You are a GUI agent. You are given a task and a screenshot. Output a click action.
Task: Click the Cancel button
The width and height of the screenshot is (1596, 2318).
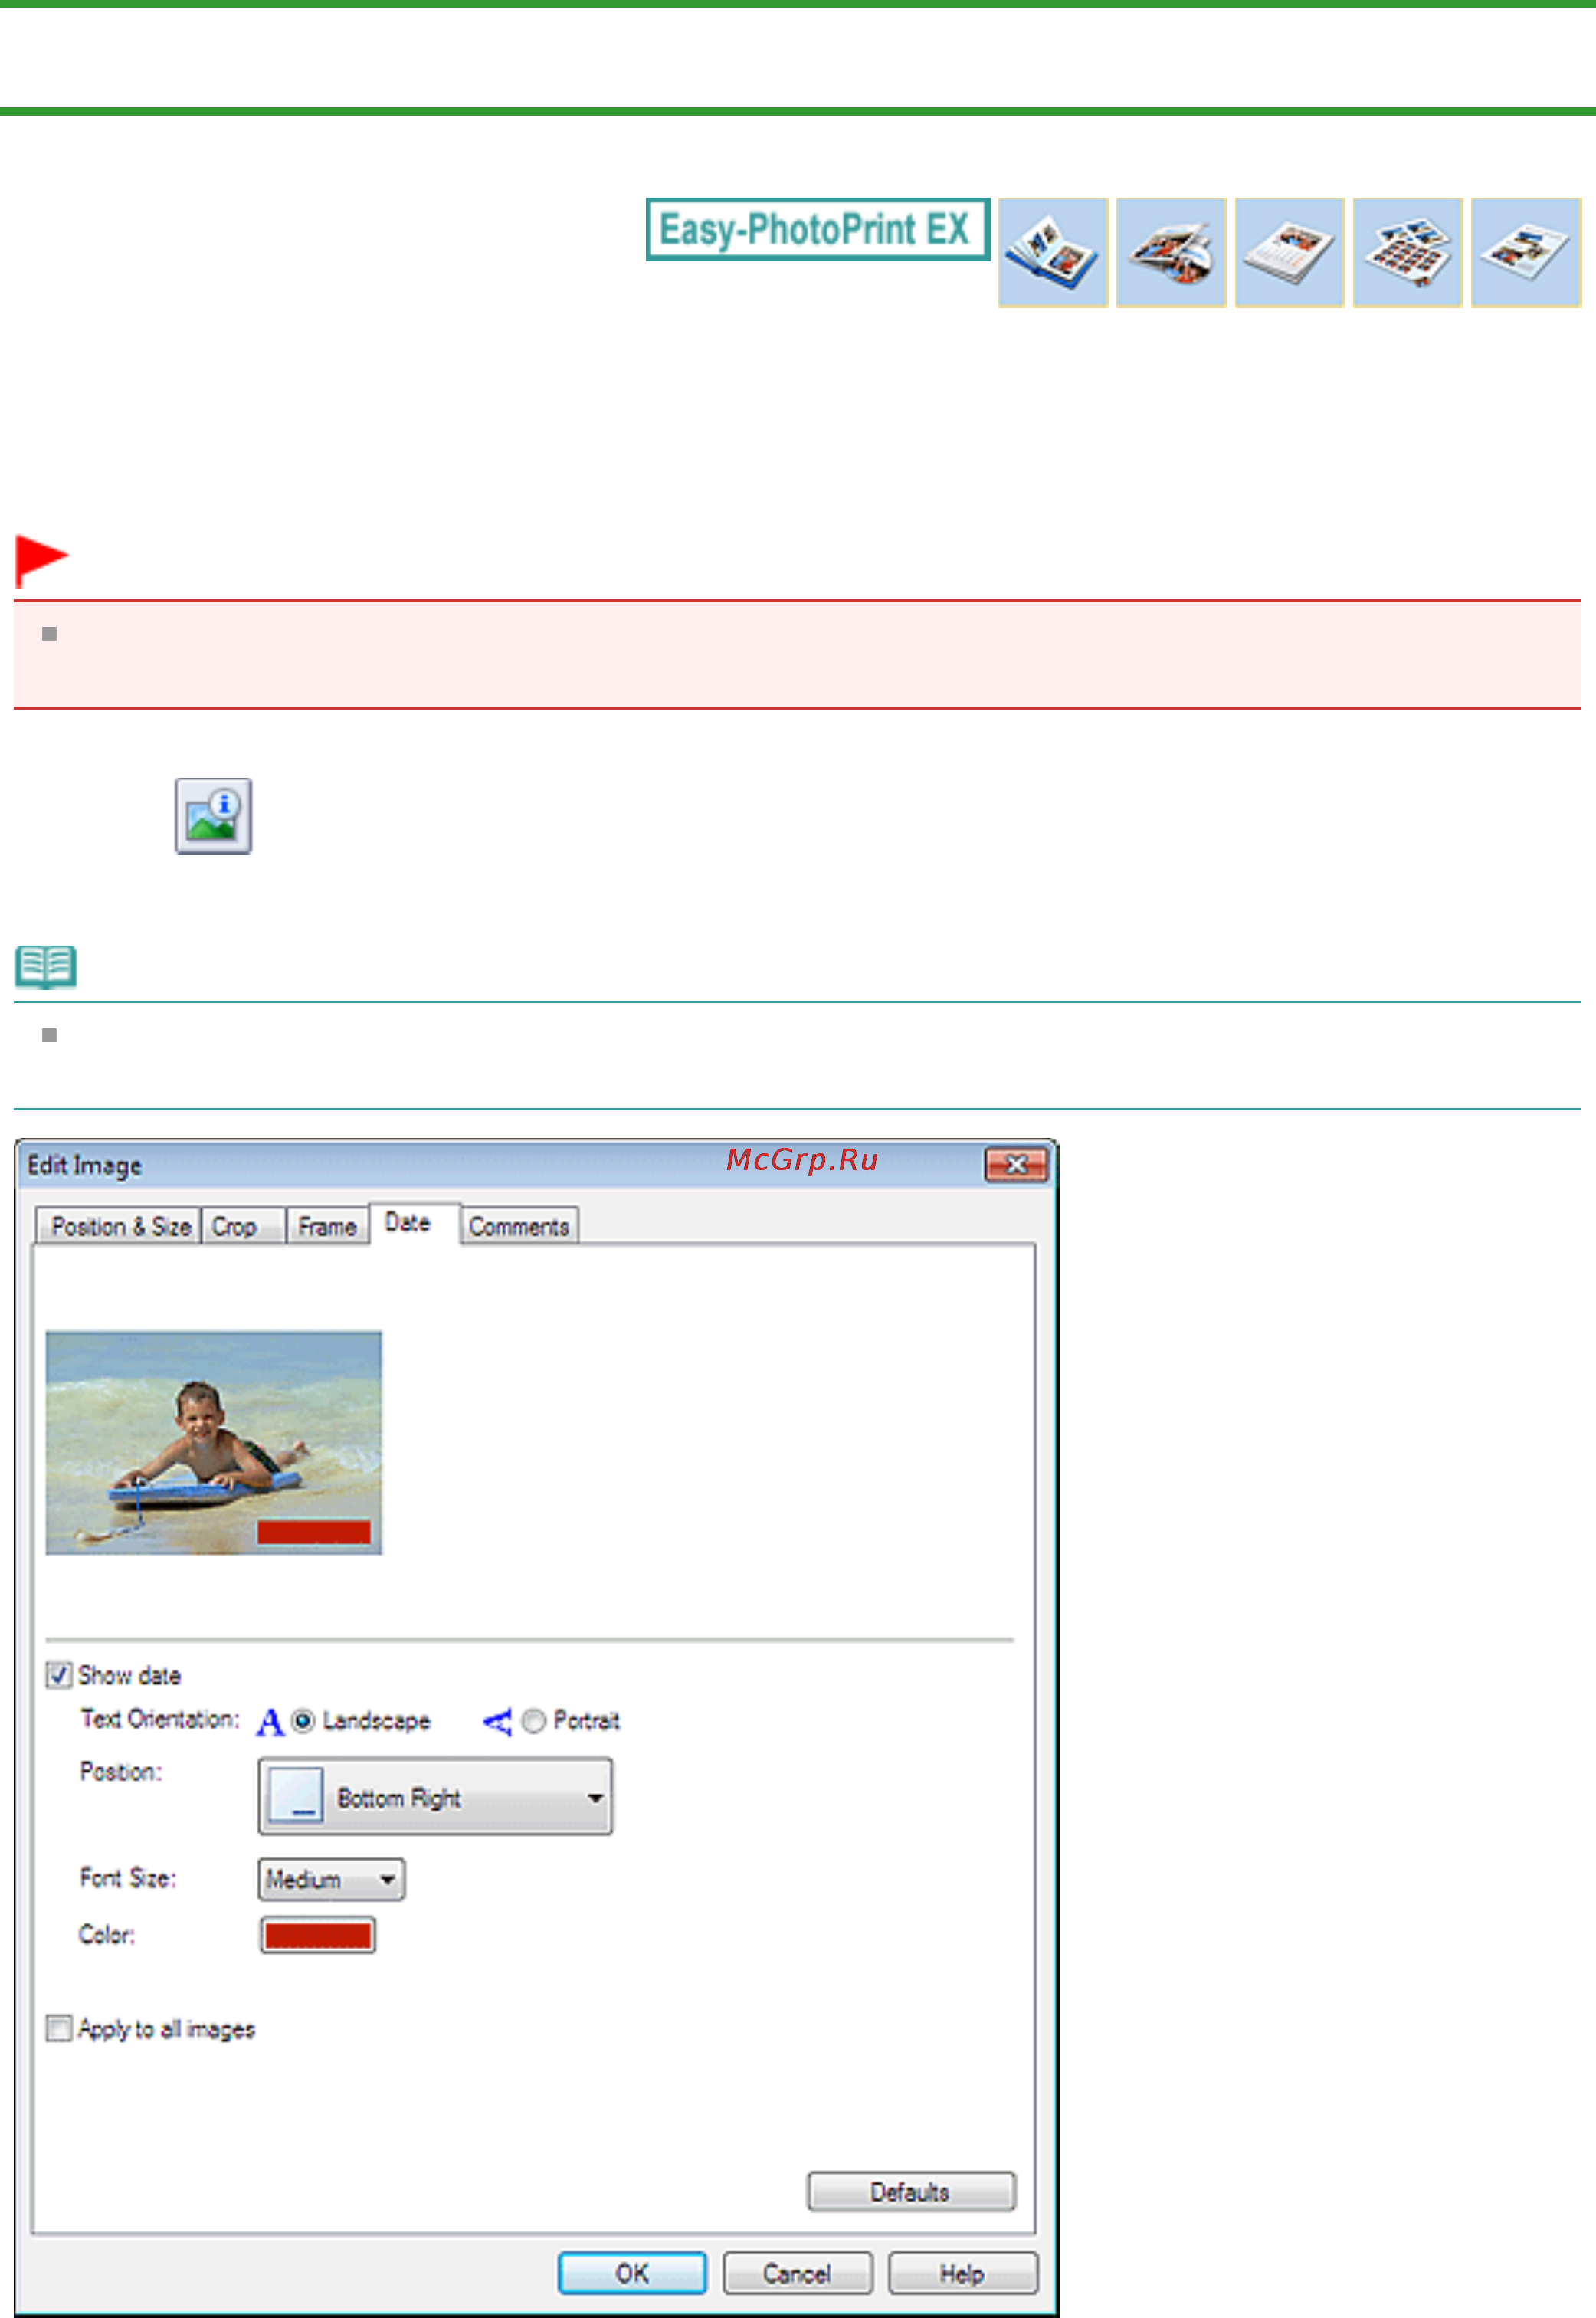click(x=797, y=2273)
